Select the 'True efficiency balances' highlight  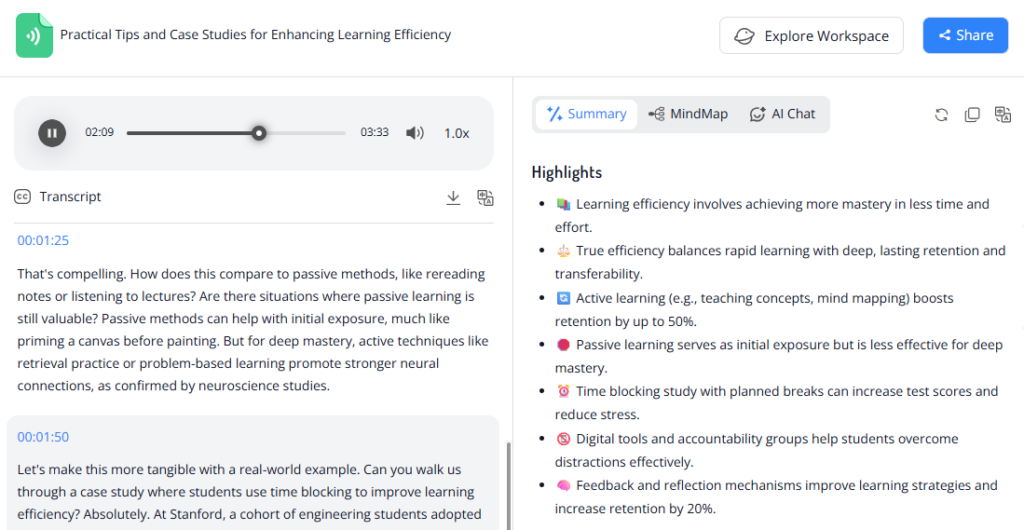click(780, 262)
